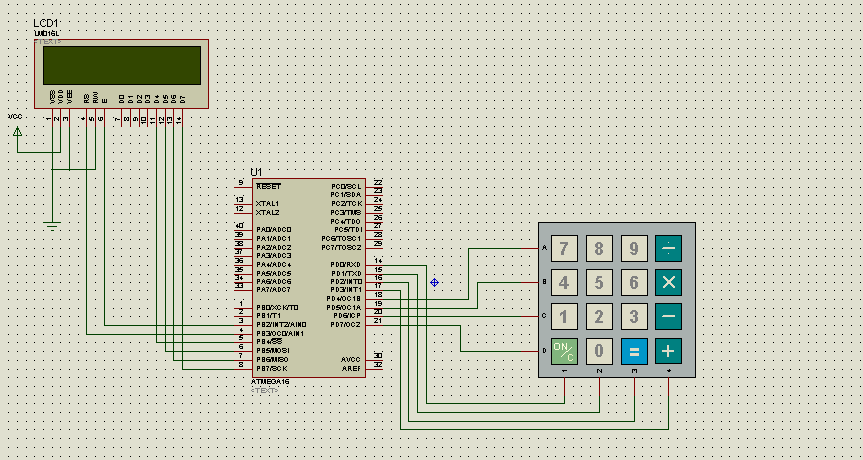Image resolution: width=863 pixels, height=460 pixels.
Task: Click the RESET pin label on U1
Action: (x=269, y=187)
